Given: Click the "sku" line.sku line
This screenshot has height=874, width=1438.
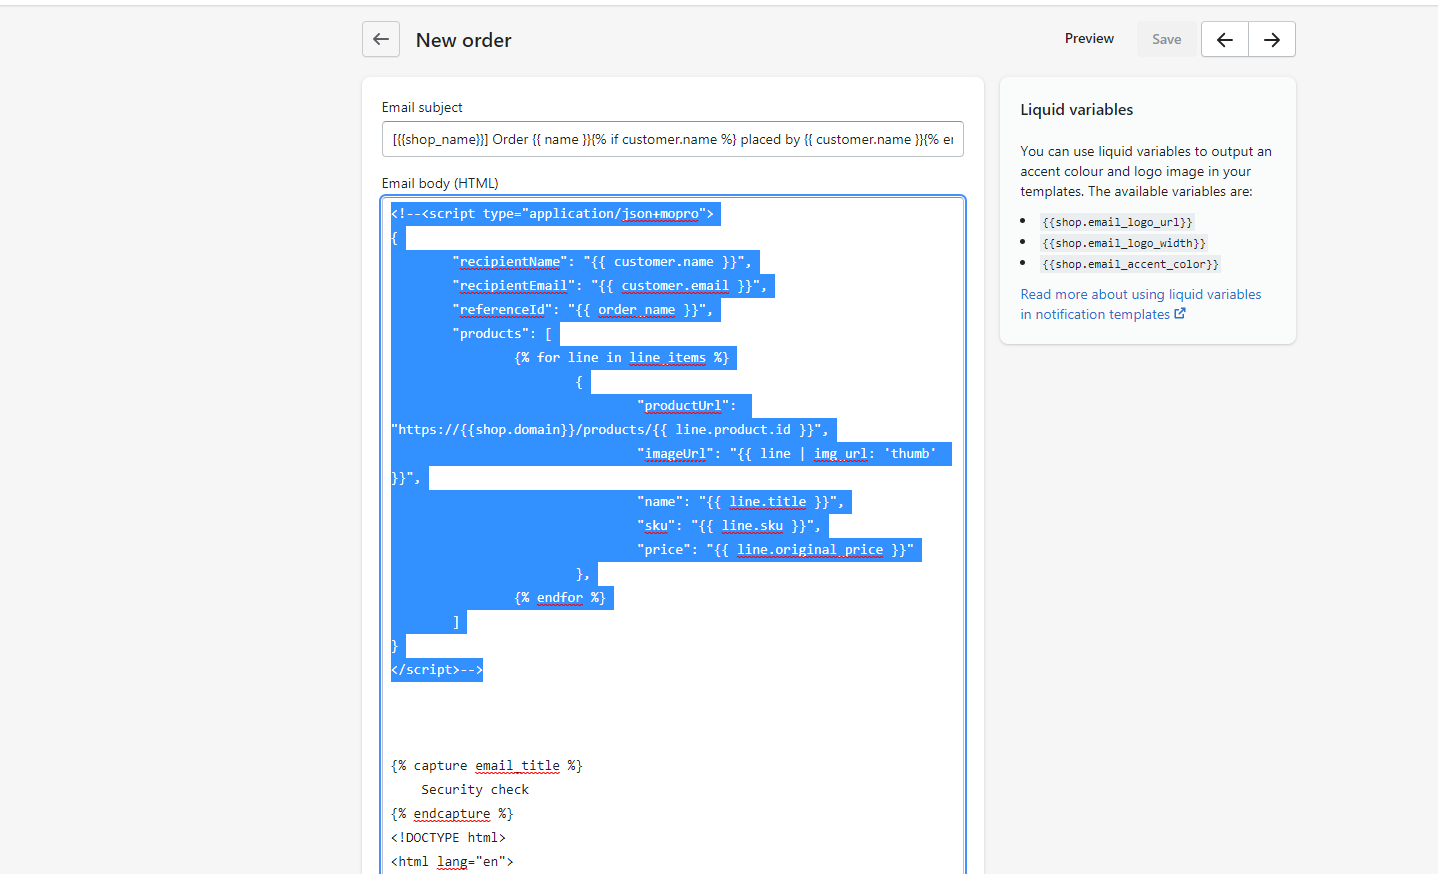Looking at the screenshot, I should pyautogui.click(x=729, y=526).
